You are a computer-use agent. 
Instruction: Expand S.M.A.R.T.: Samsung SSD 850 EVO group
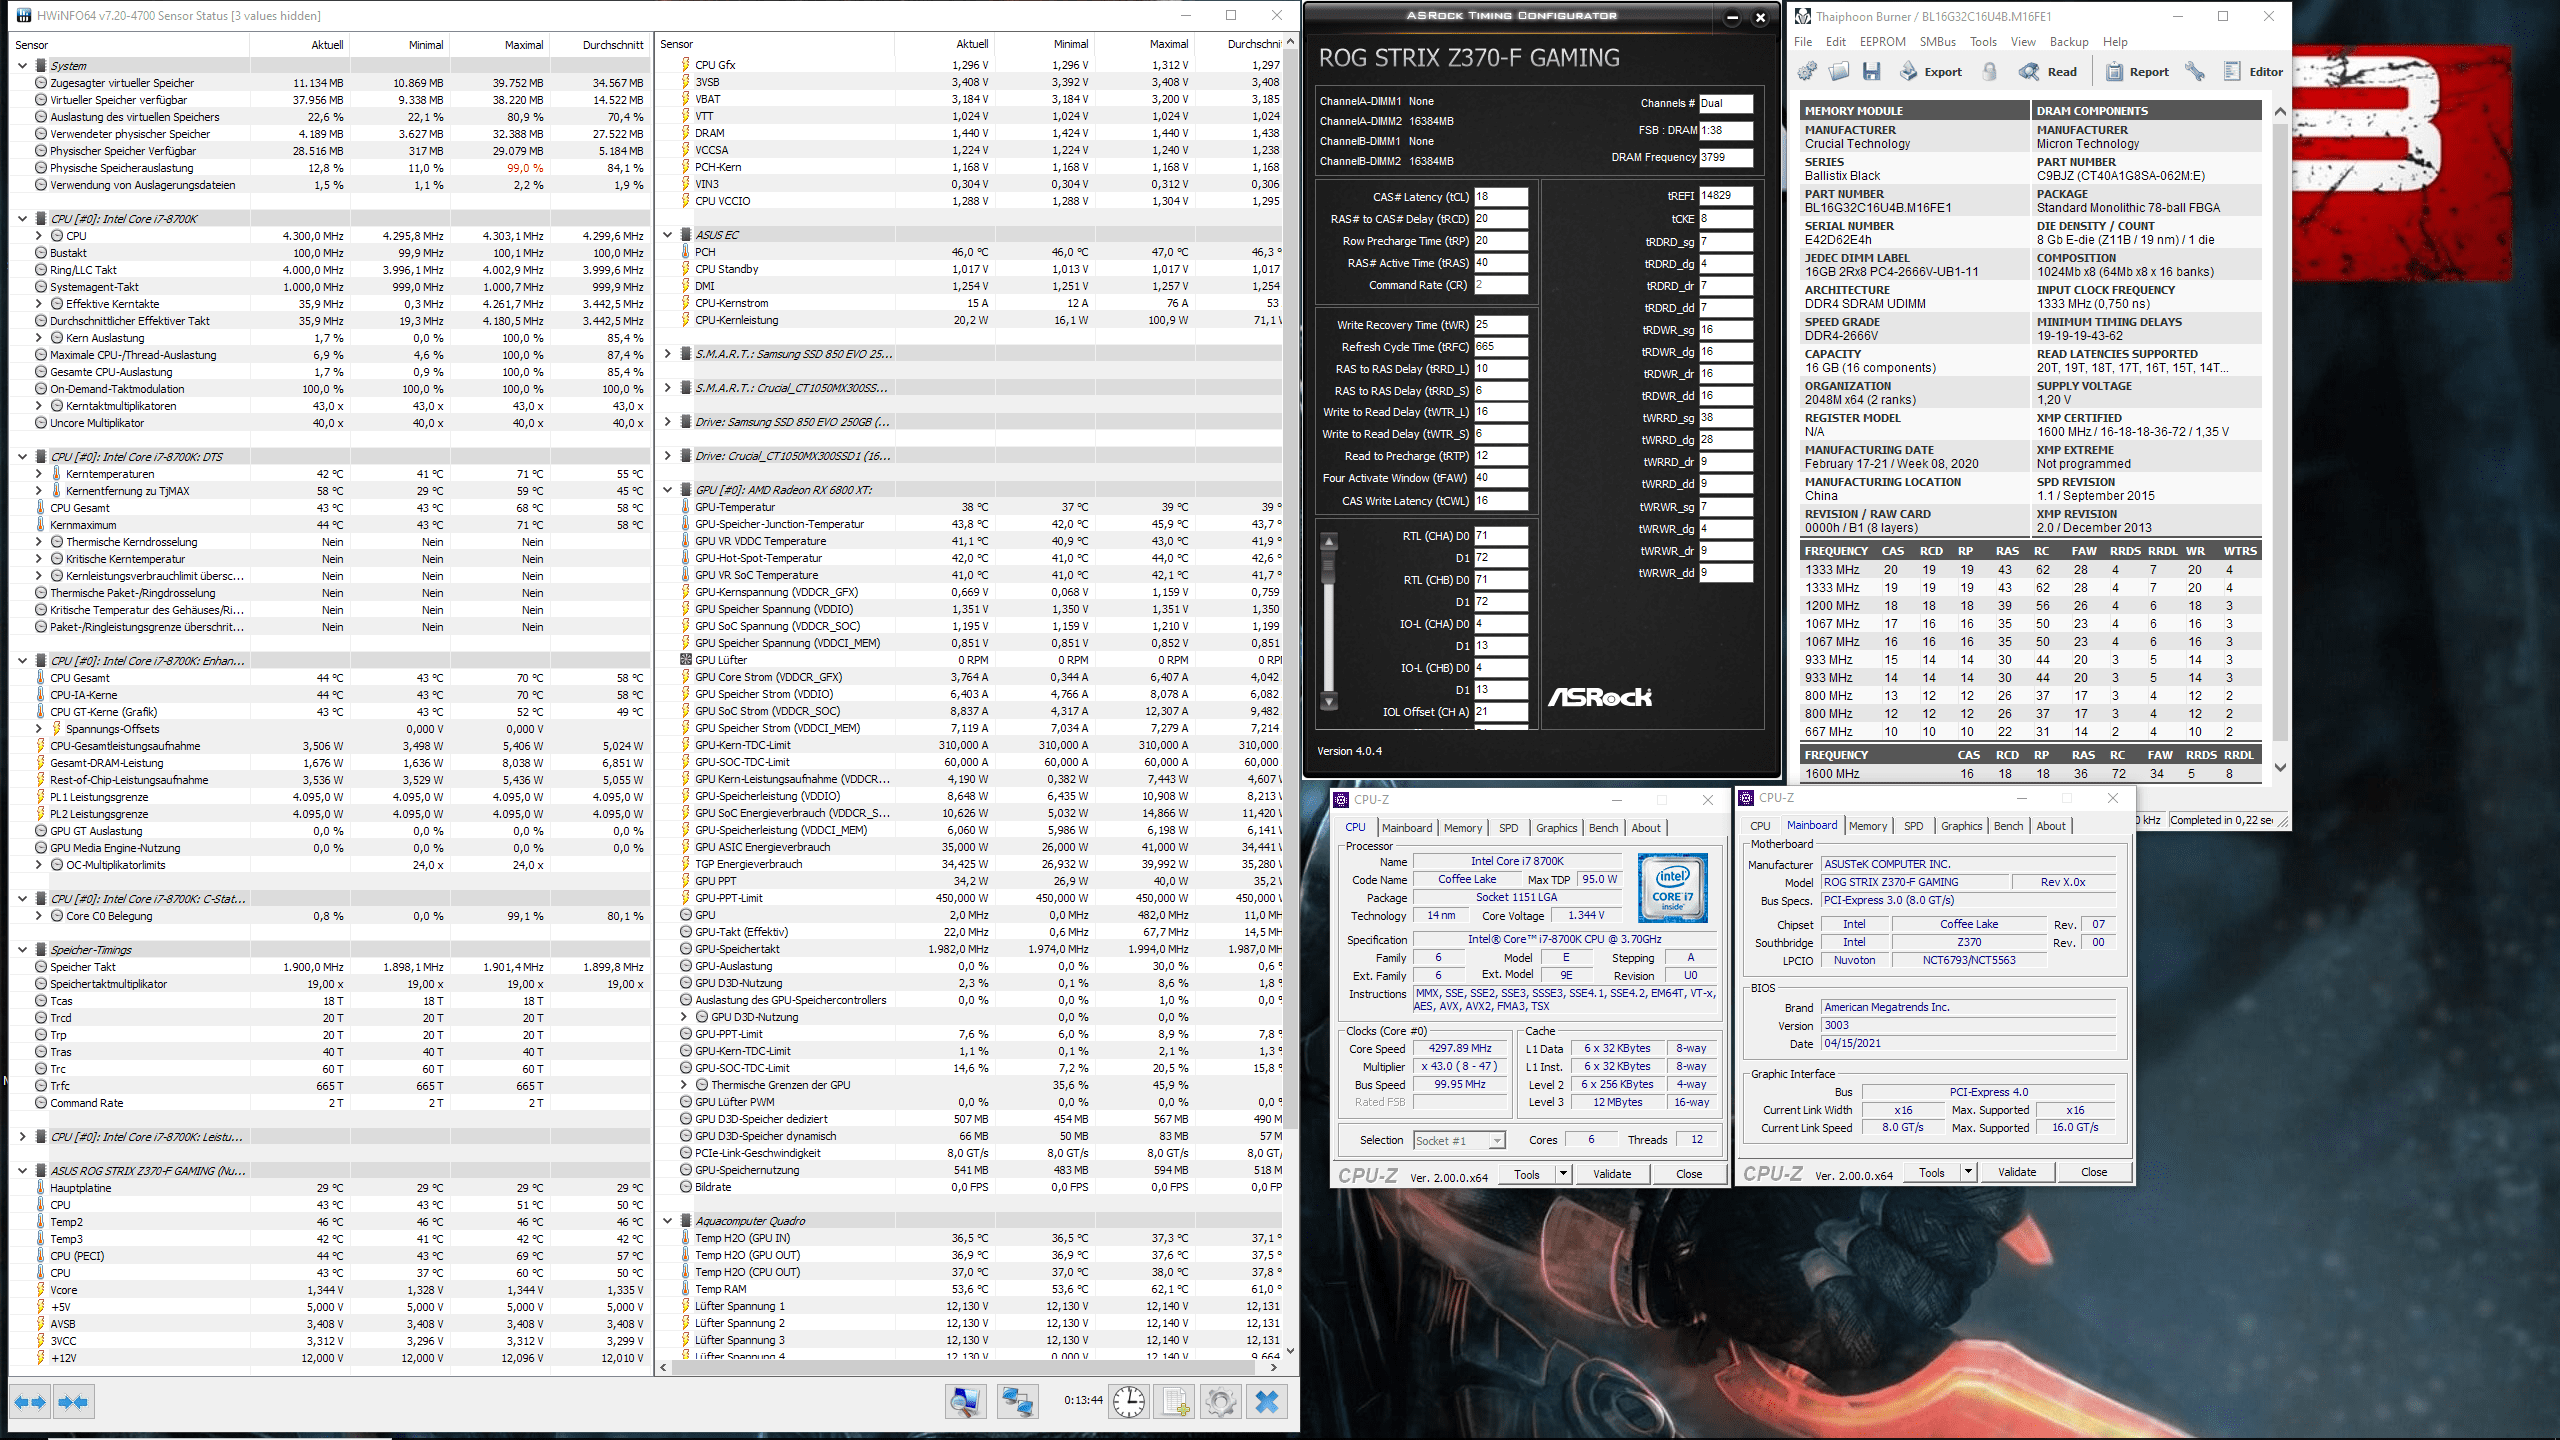click(668, 354)
